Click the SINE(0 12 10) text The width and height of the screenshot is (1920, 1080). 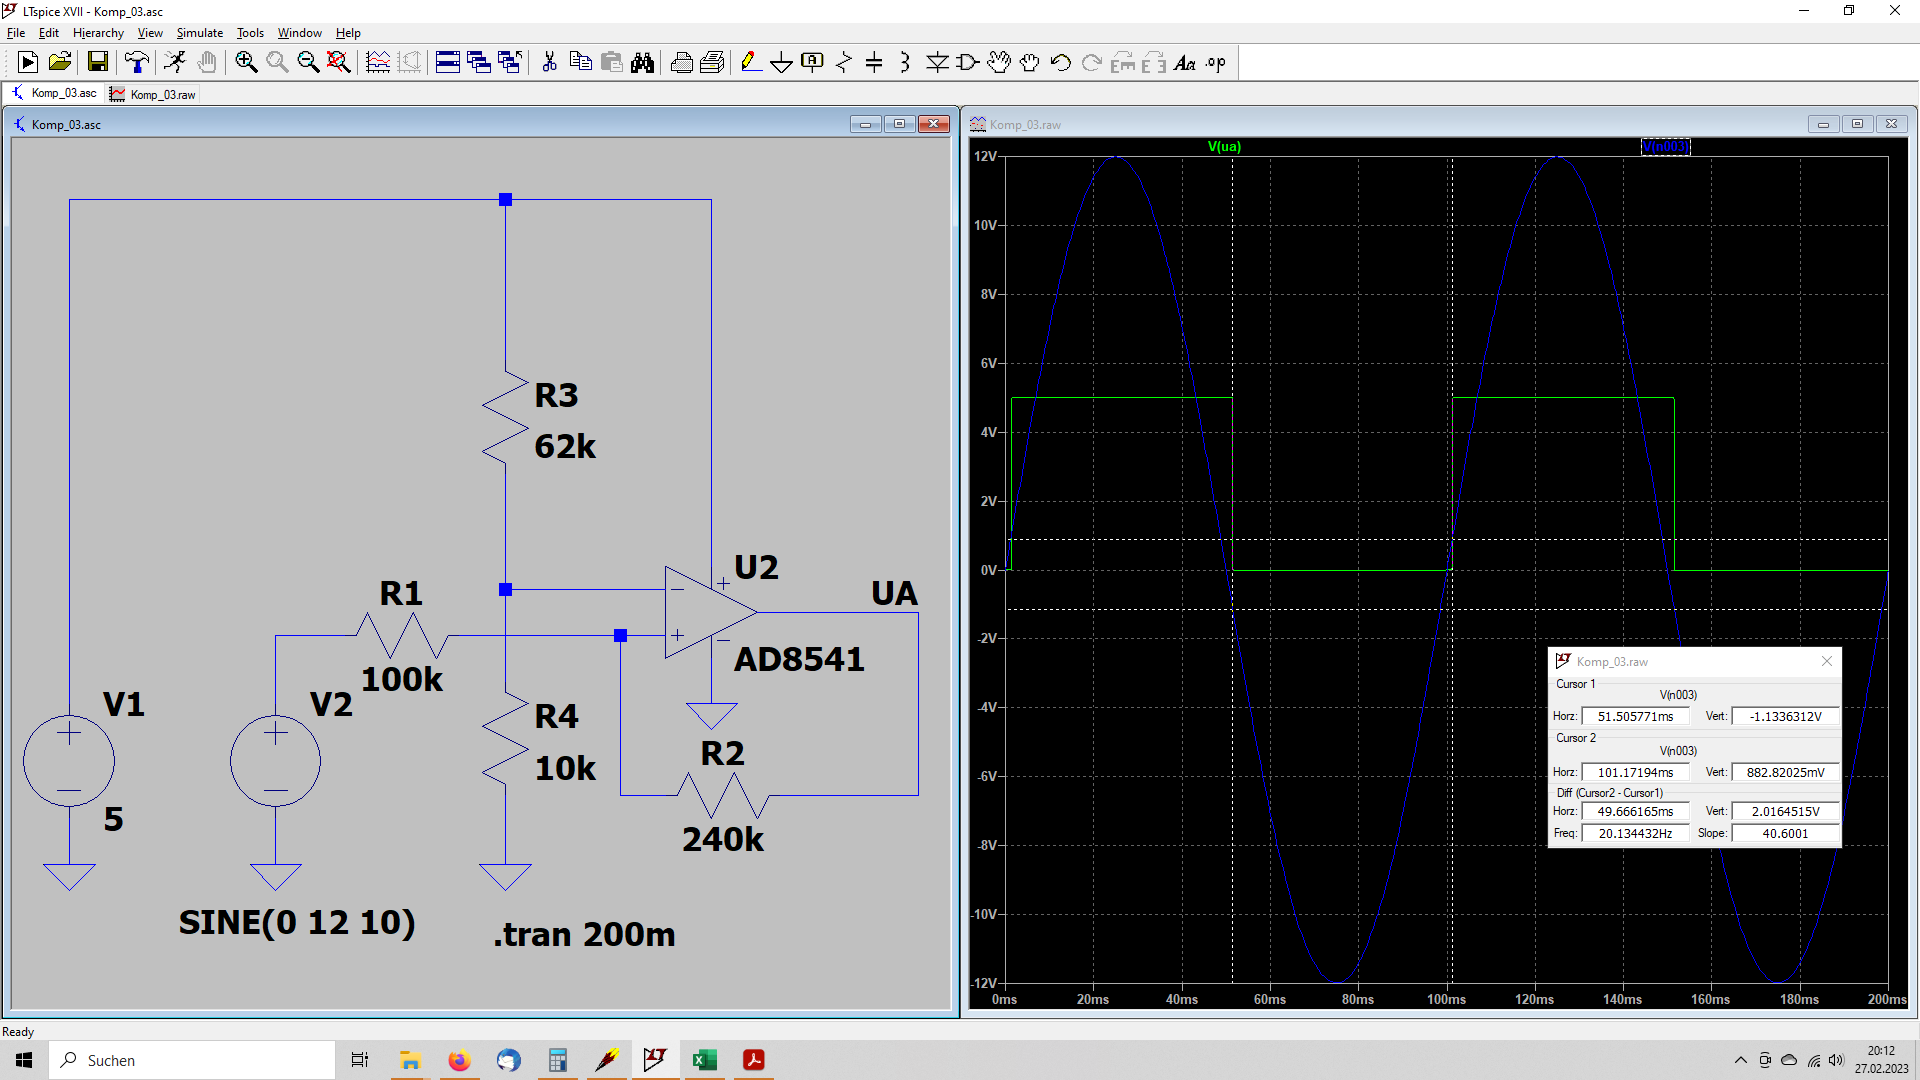click(x=297, y=922)
